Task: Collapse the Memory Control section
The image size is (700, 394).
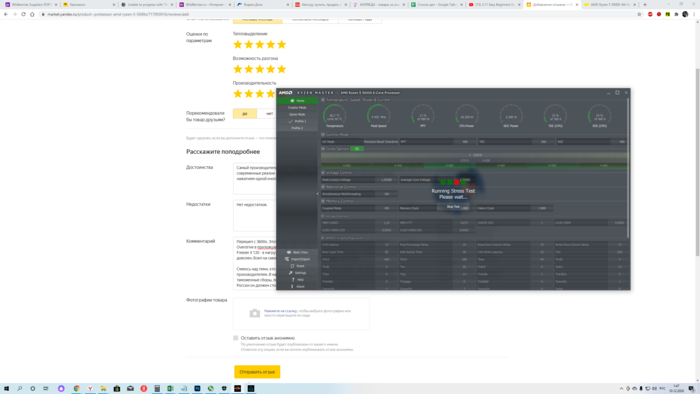Action: pos(323,201)
